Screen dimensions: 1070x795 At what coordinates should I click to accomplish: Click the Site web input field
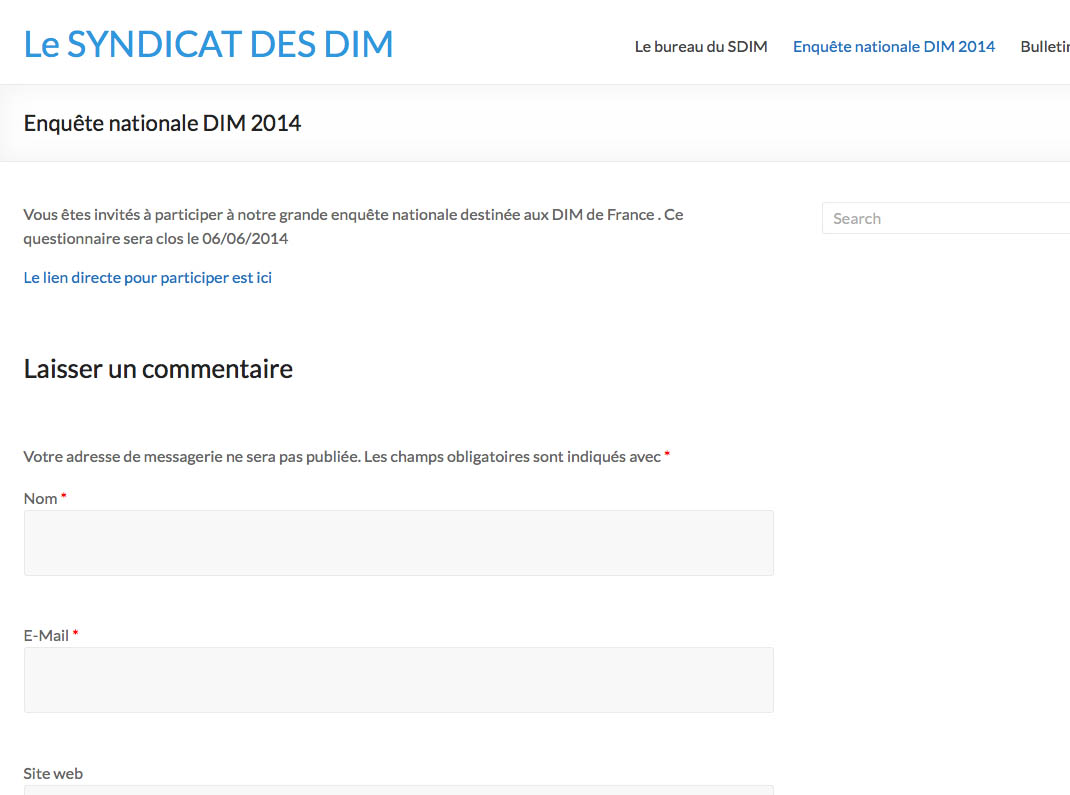click(x=398, y=789)
